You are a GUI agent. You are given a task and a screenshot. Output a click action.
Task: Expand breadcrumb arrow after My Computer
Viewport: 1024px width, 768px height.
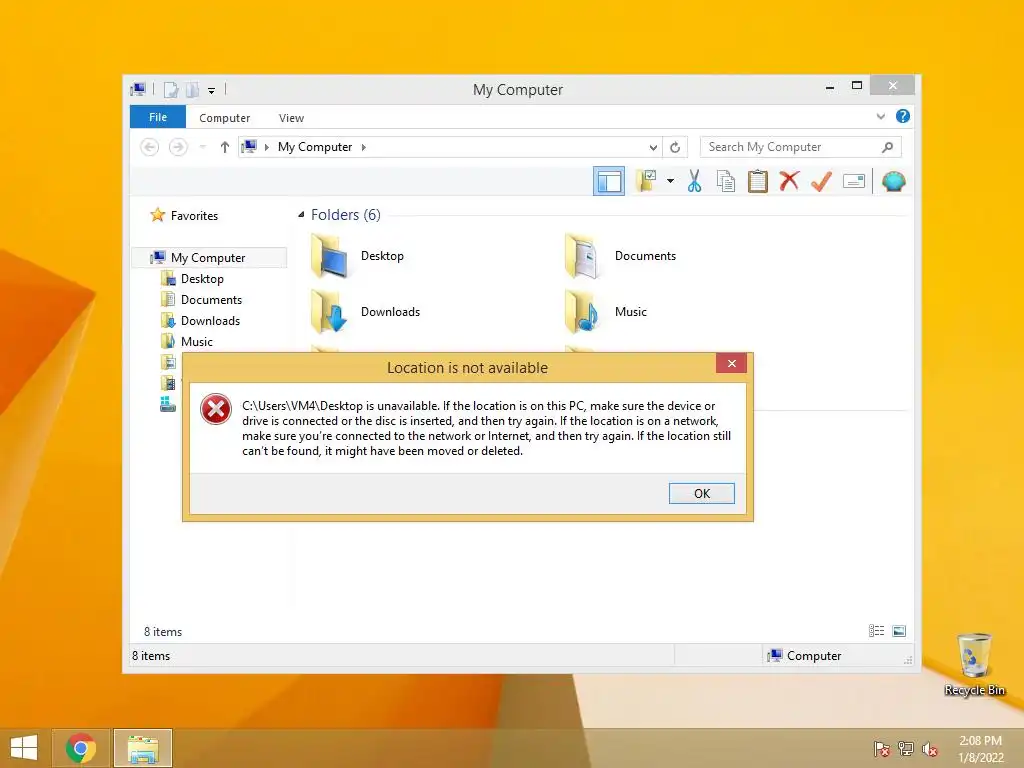click(364, 147)
